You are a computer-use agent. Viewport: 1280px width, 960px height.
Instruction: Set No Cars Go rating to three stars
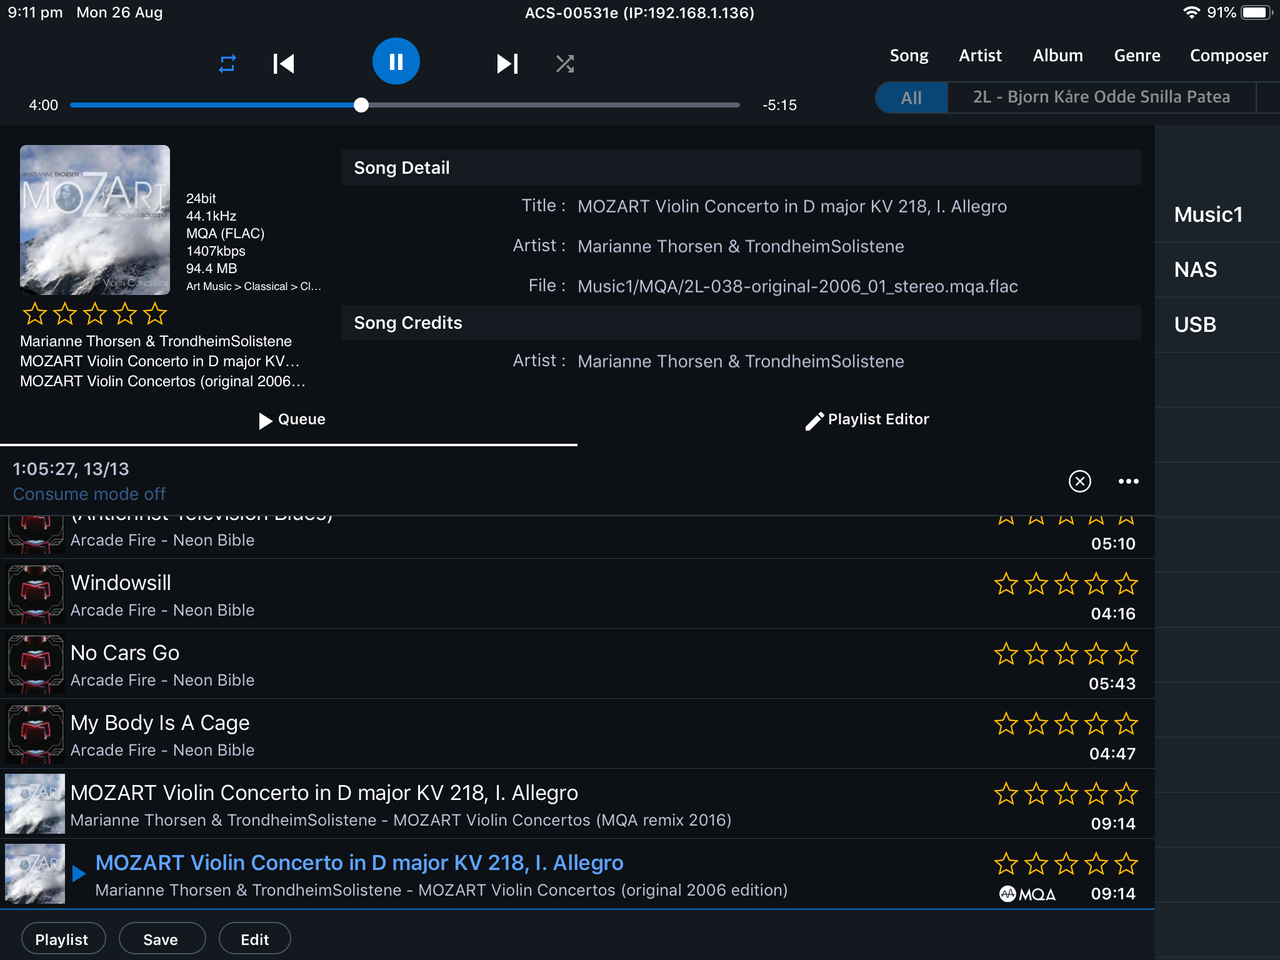[1066, 654]
